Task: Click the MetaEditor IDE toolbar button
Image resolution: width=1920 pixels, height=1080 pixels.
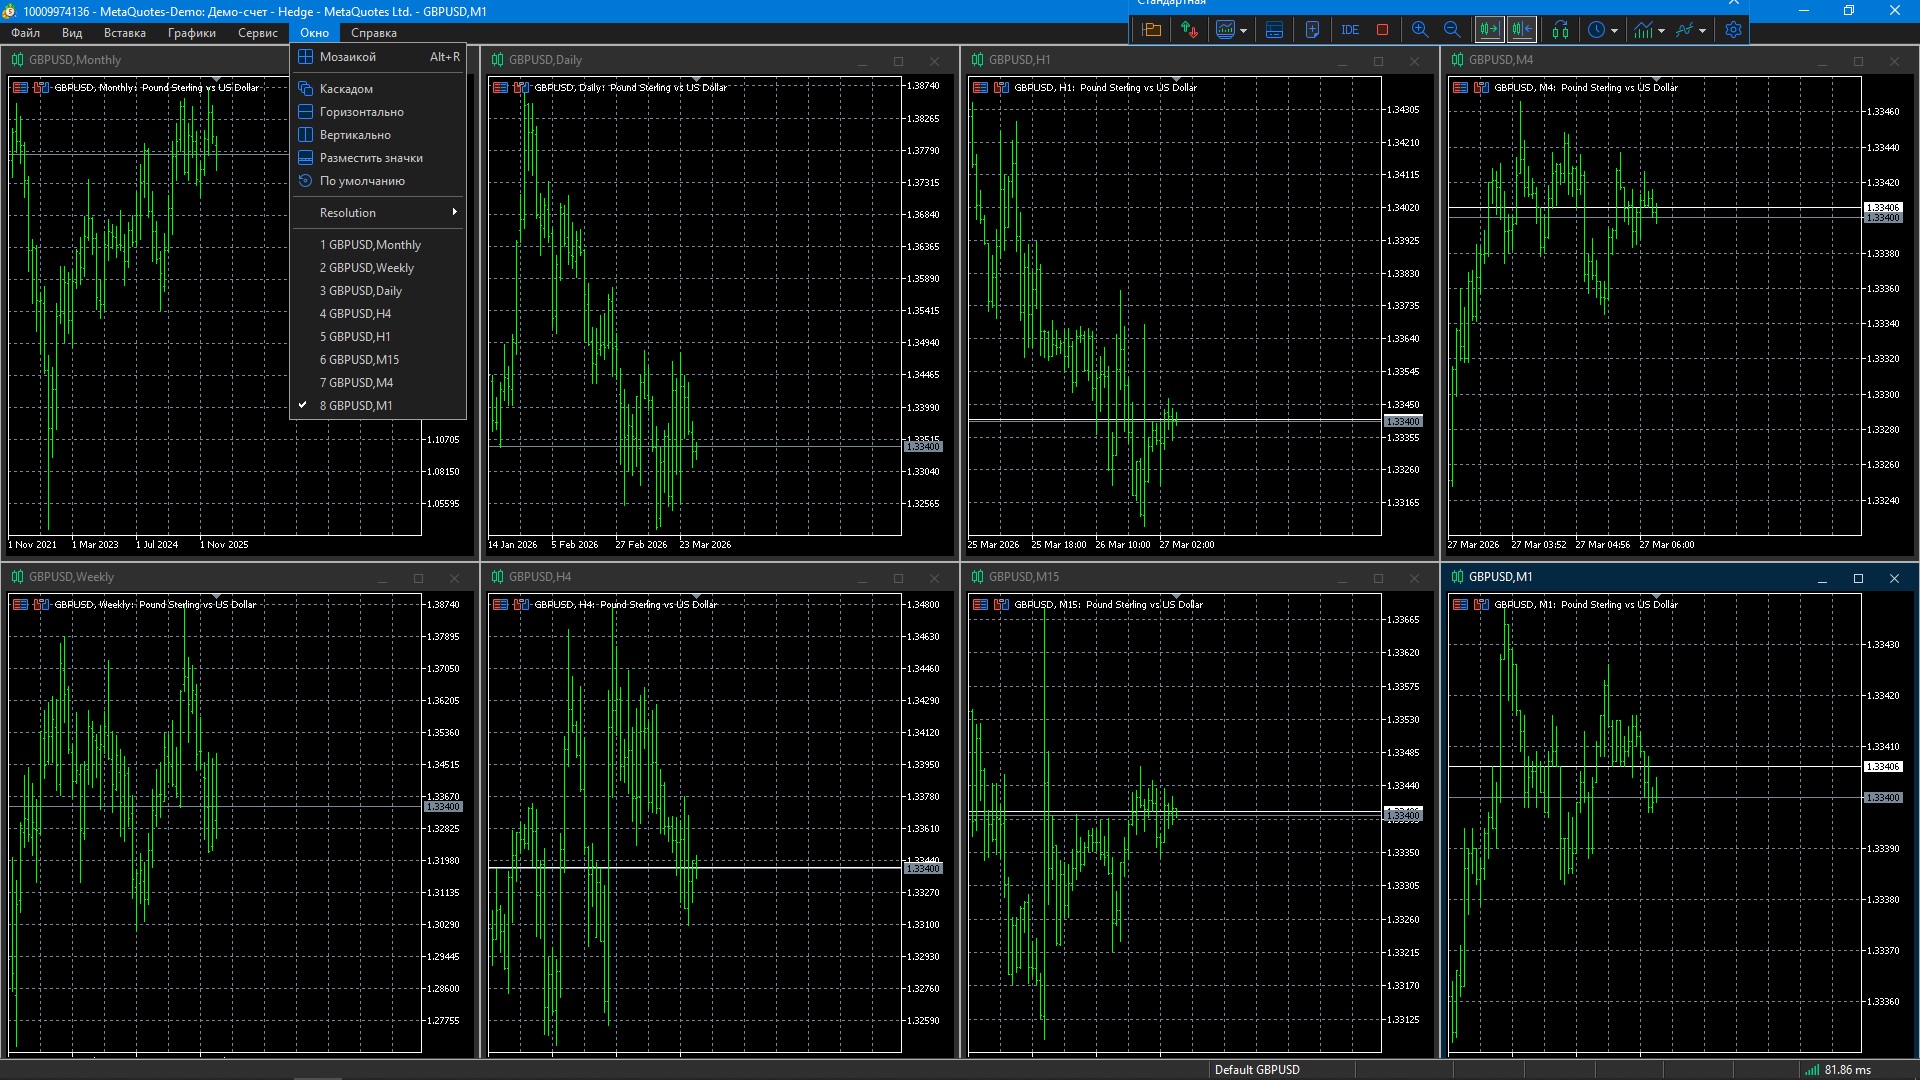Action: point(1350,30)
